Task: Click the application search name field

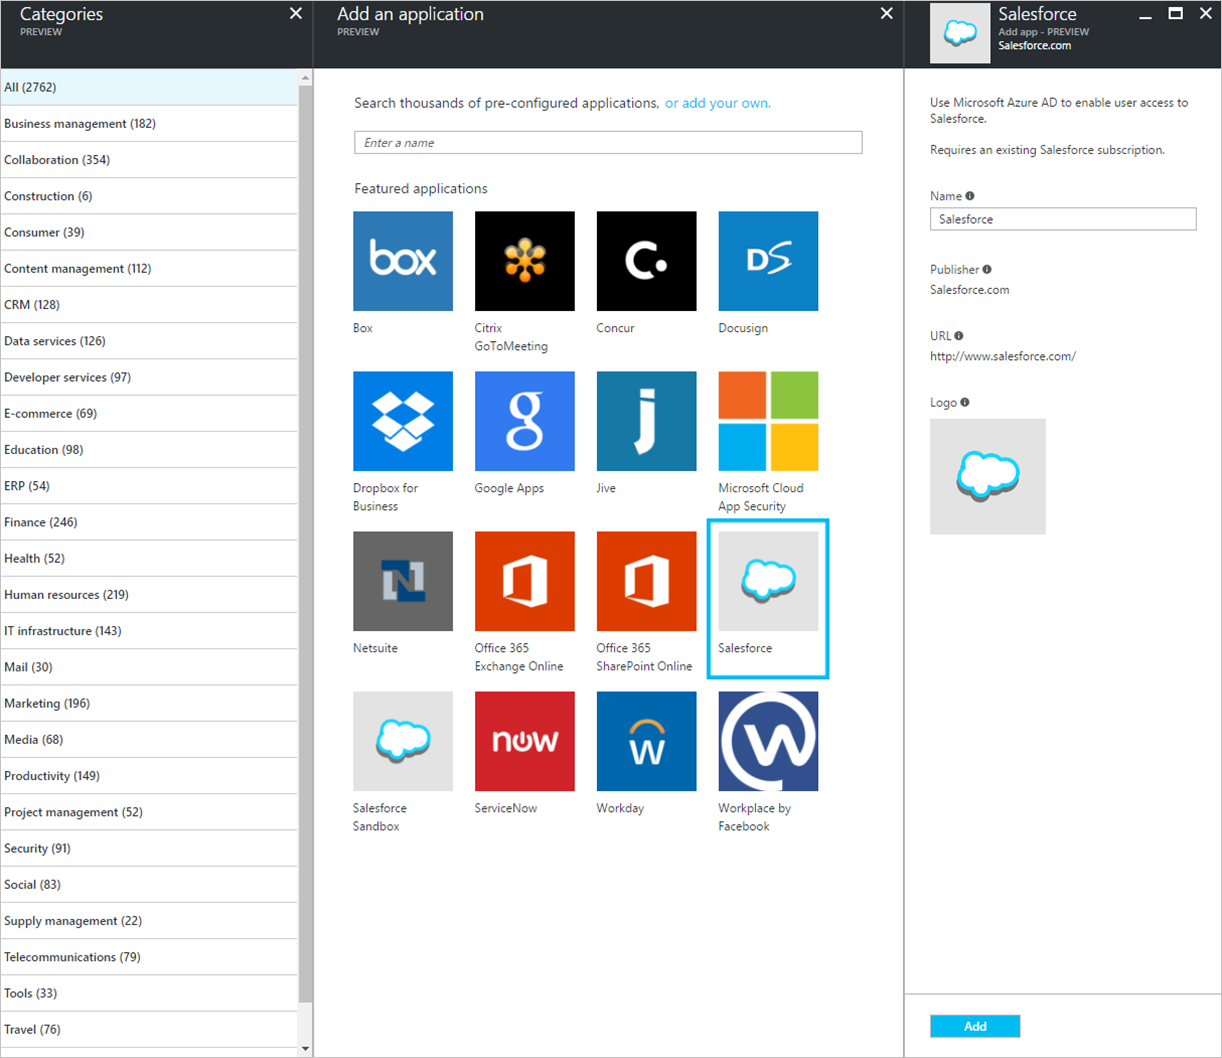Action: (608, 143)
